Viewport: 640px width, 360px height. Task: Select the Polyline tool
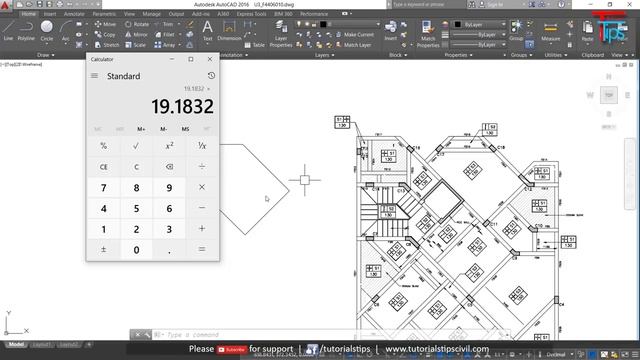pos(26,31)
